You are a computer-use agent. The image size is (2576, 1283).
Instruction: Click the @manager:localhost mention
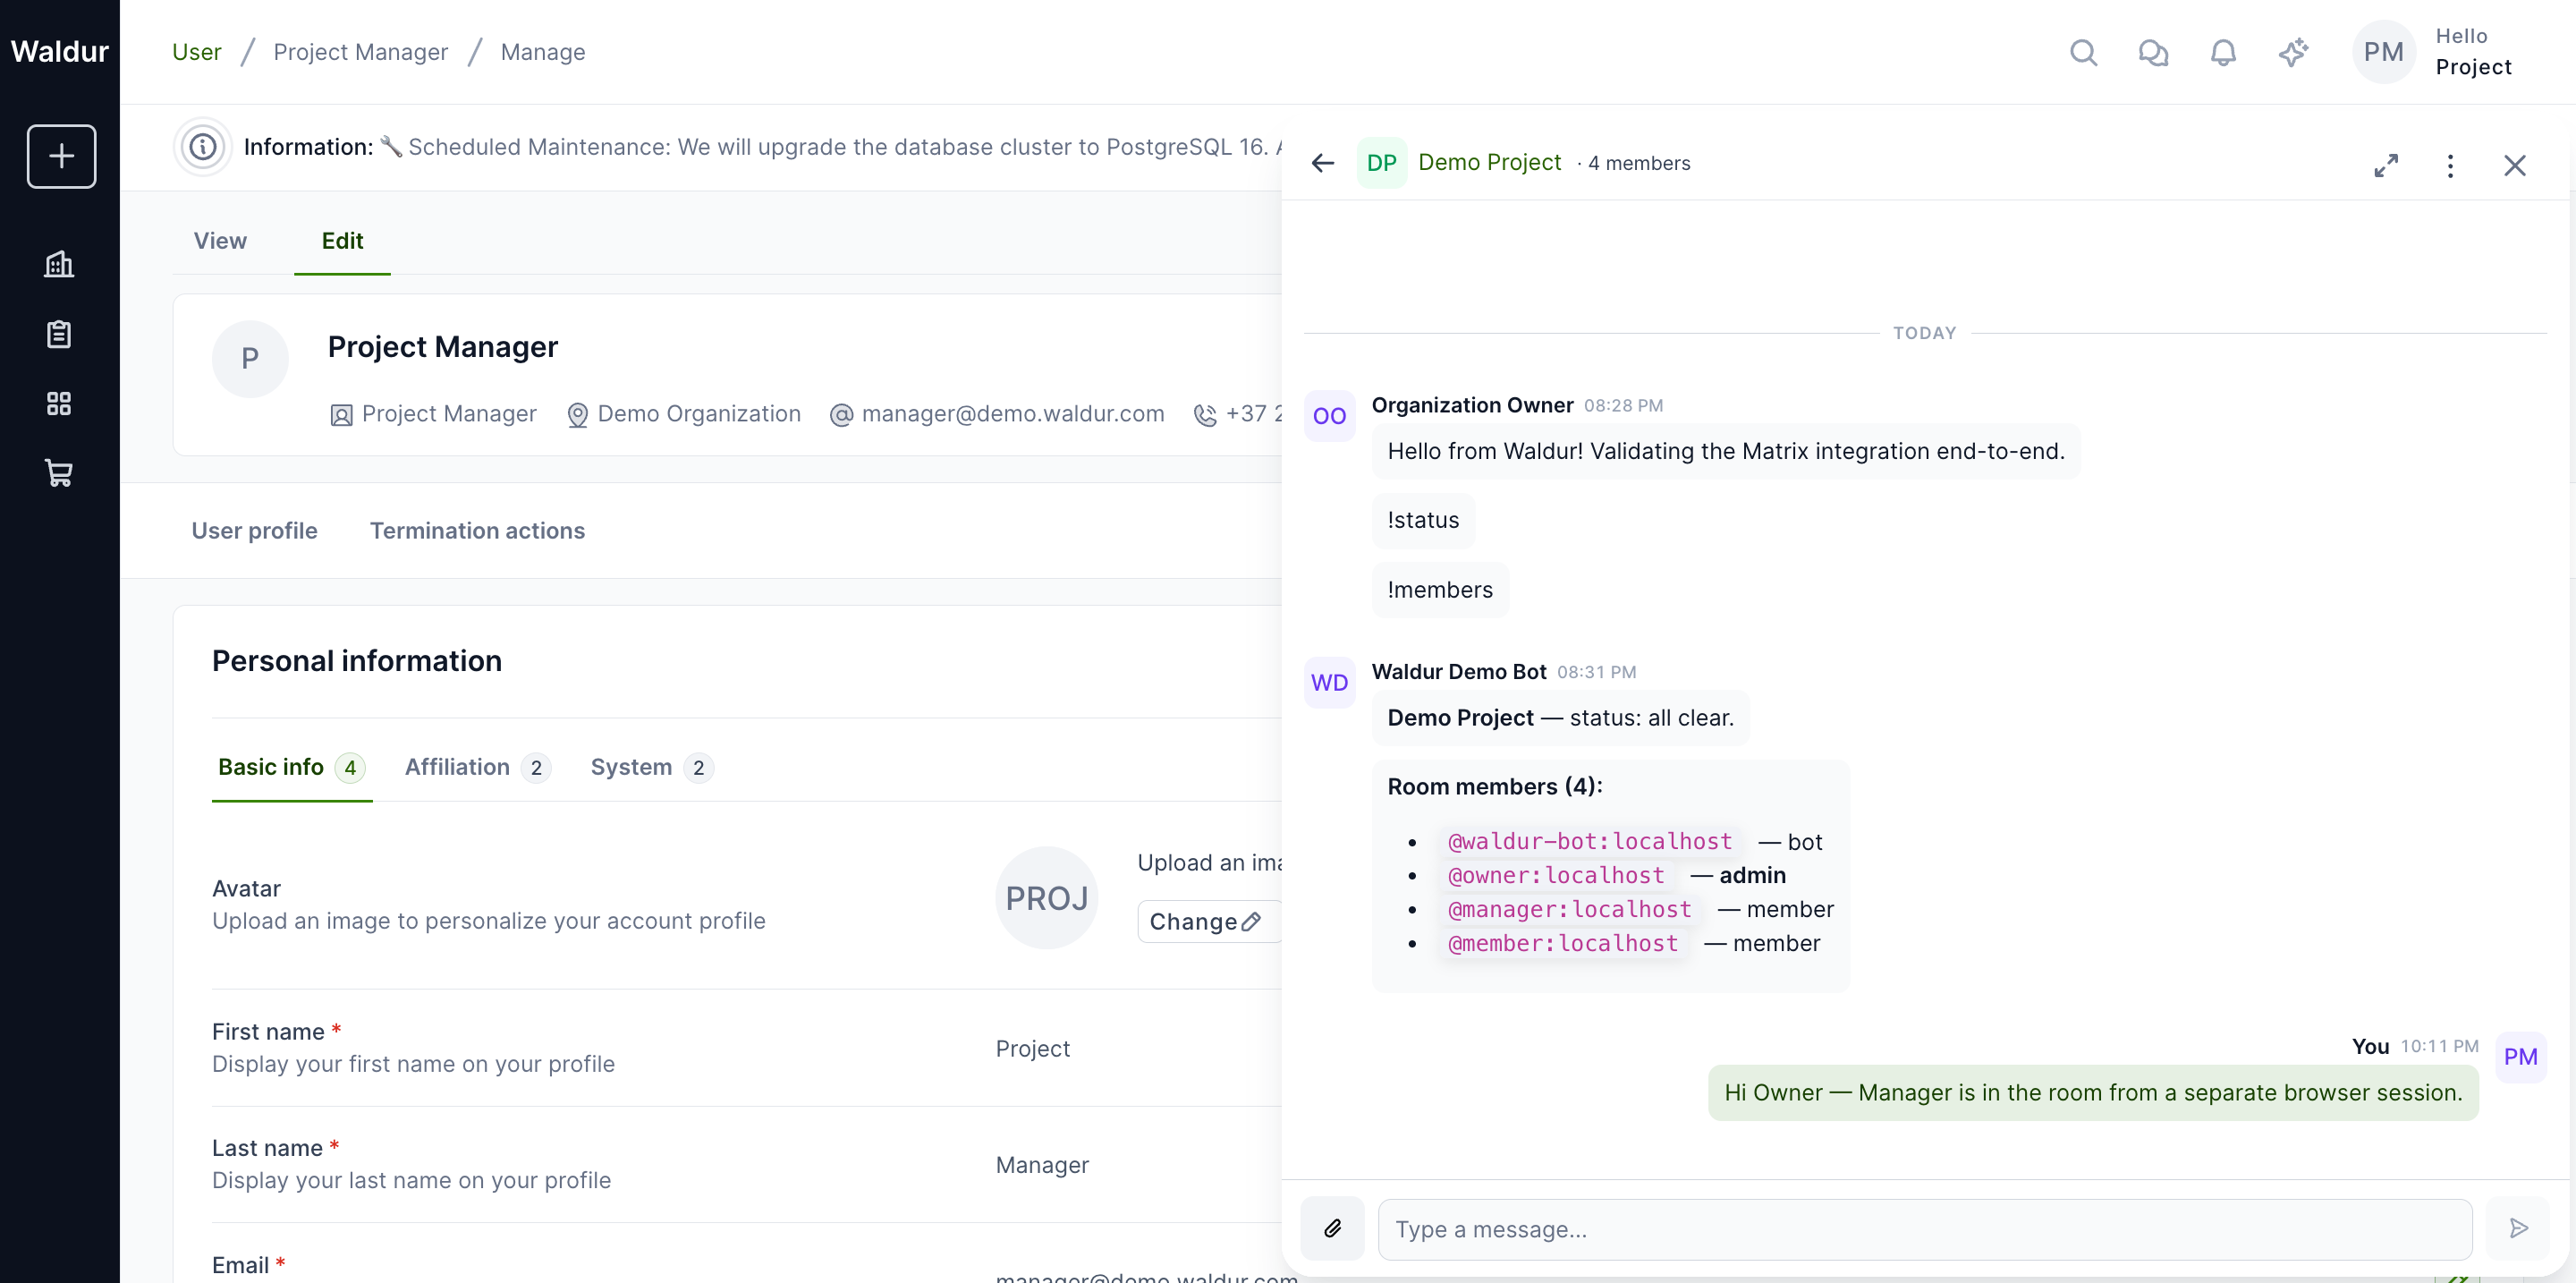(1570, 909)
